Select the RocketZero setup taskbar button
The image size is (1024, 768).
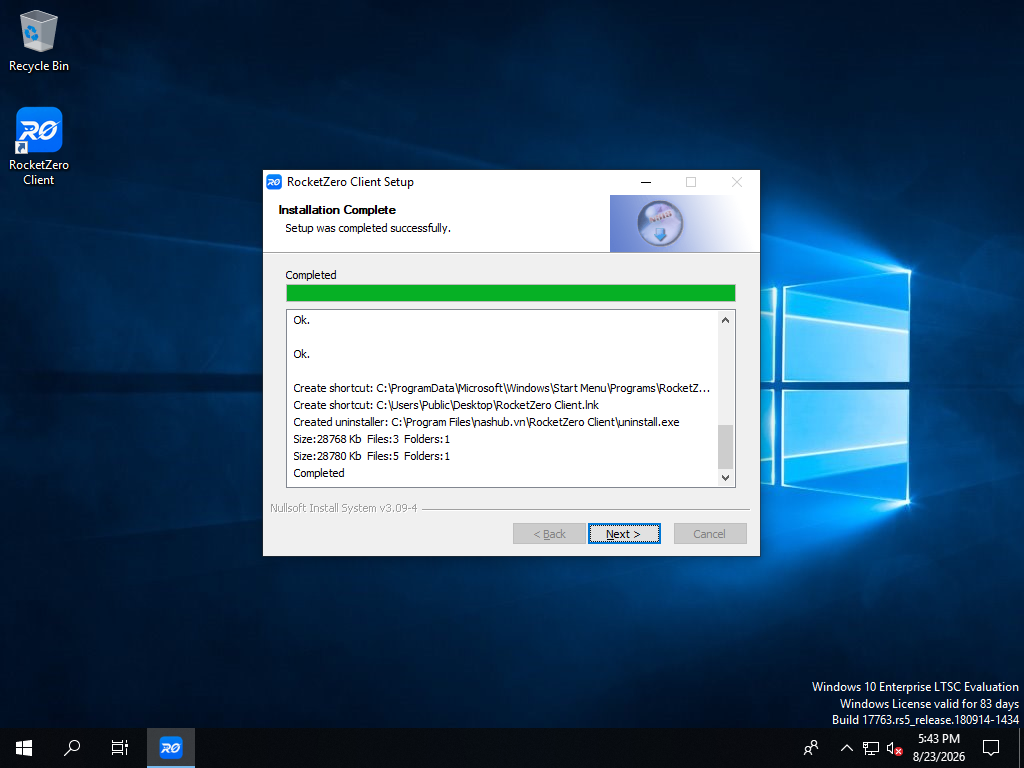point(170,748)
